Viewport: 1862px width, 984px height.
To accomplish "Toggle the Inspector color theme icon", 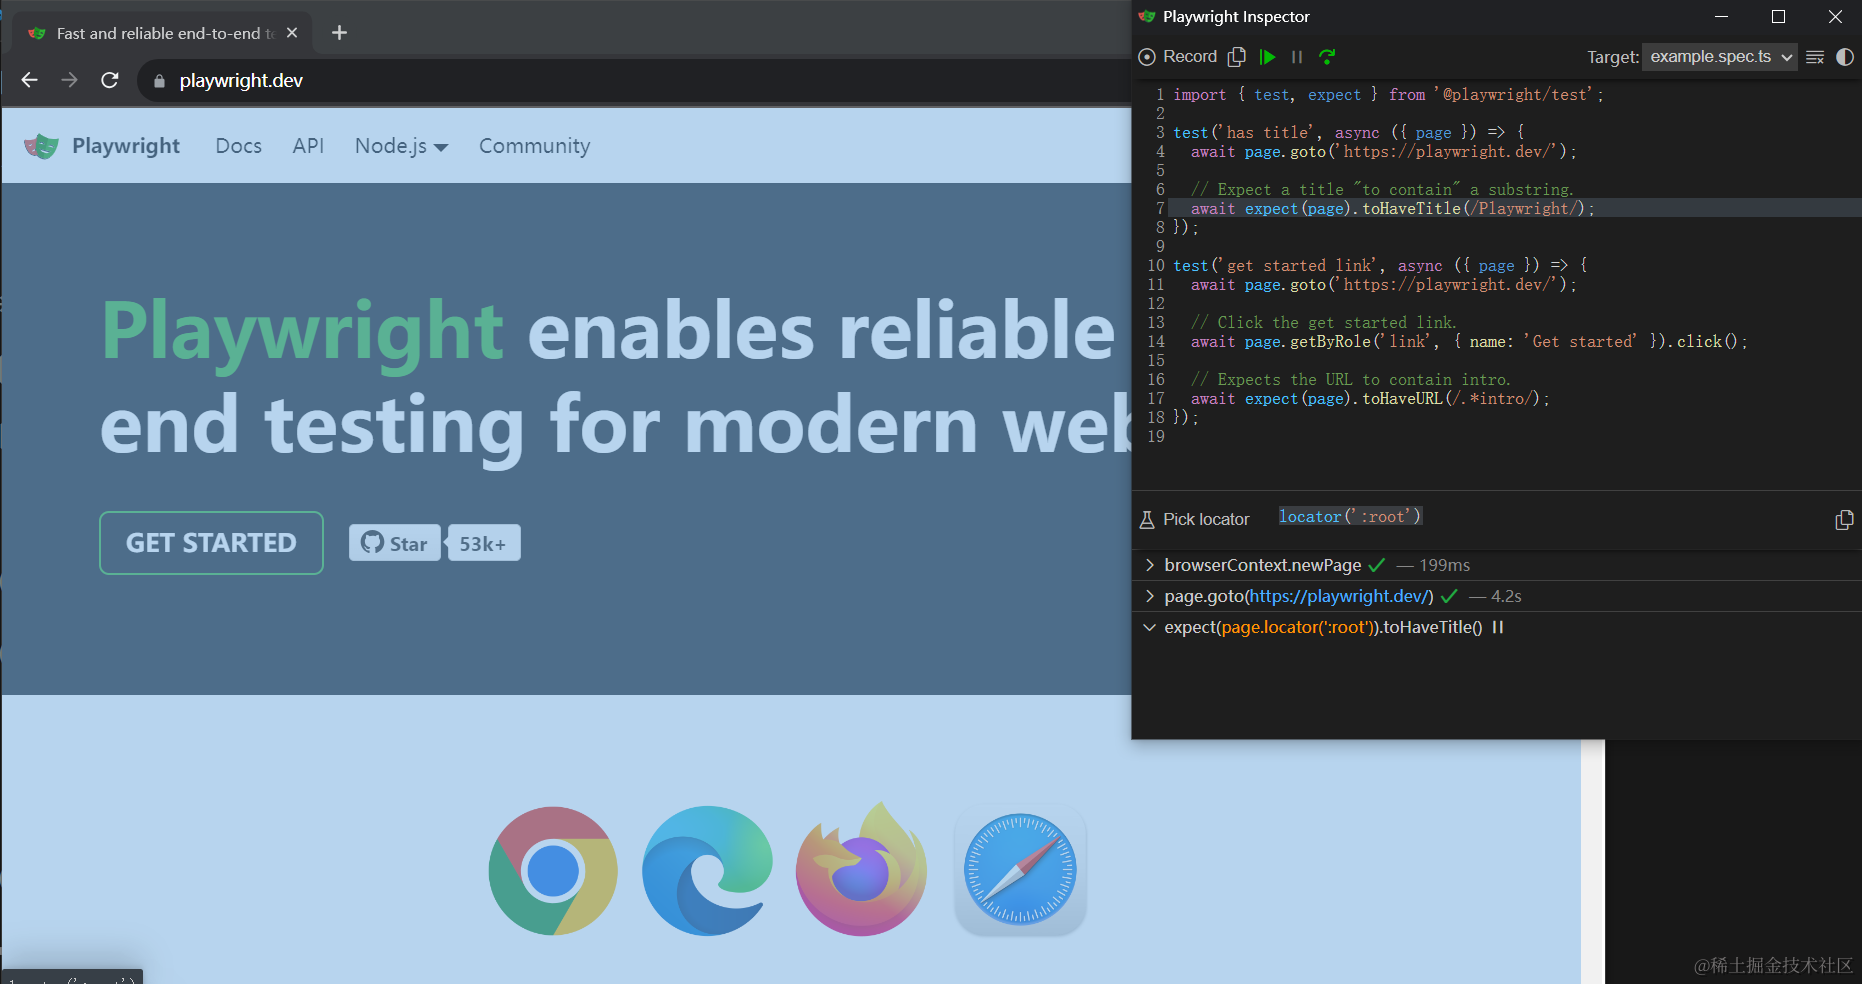I will [x=1845, y=57].
